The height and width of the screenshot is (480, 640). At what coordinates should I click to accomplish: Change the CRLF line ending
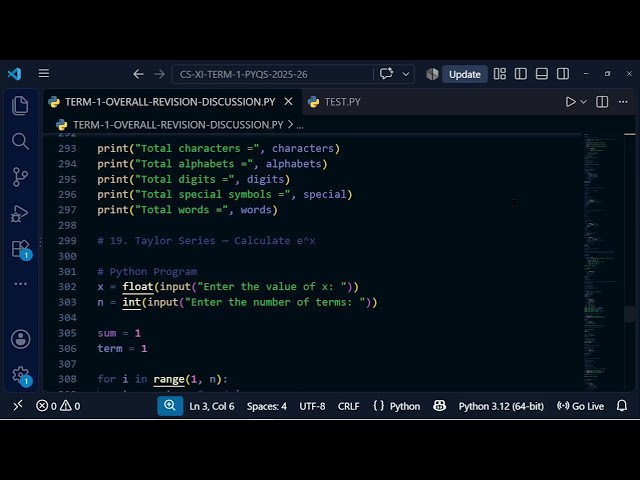(349, 406)
